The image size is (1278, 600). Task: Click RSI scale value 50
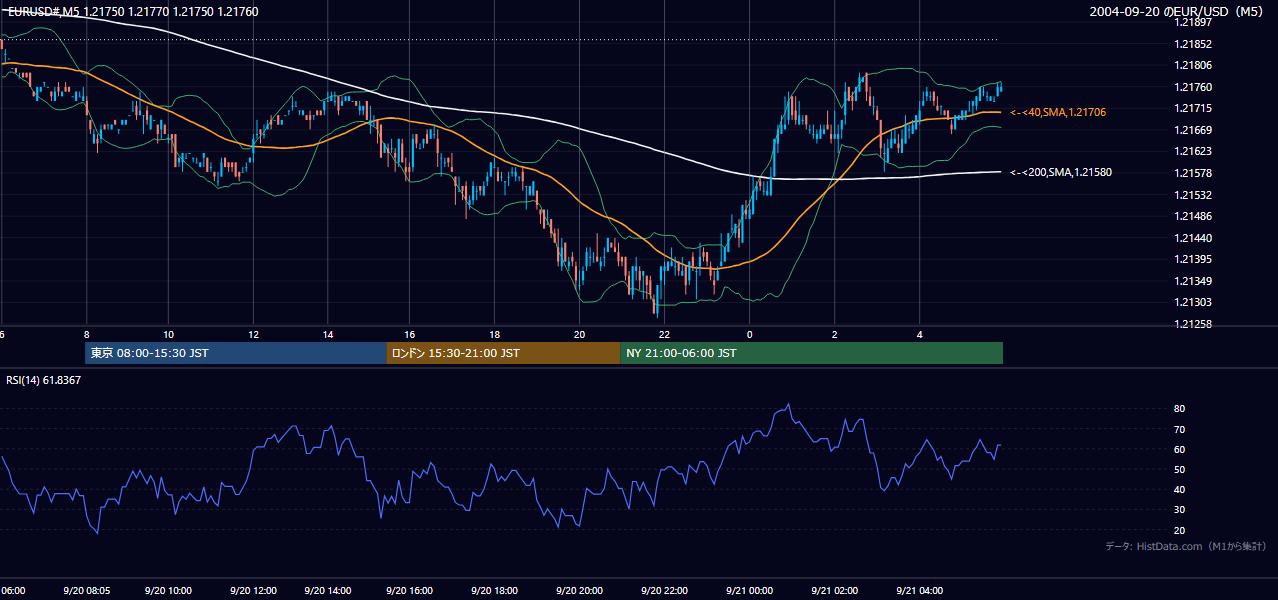pyautogui.click(x=1179, y=469)
